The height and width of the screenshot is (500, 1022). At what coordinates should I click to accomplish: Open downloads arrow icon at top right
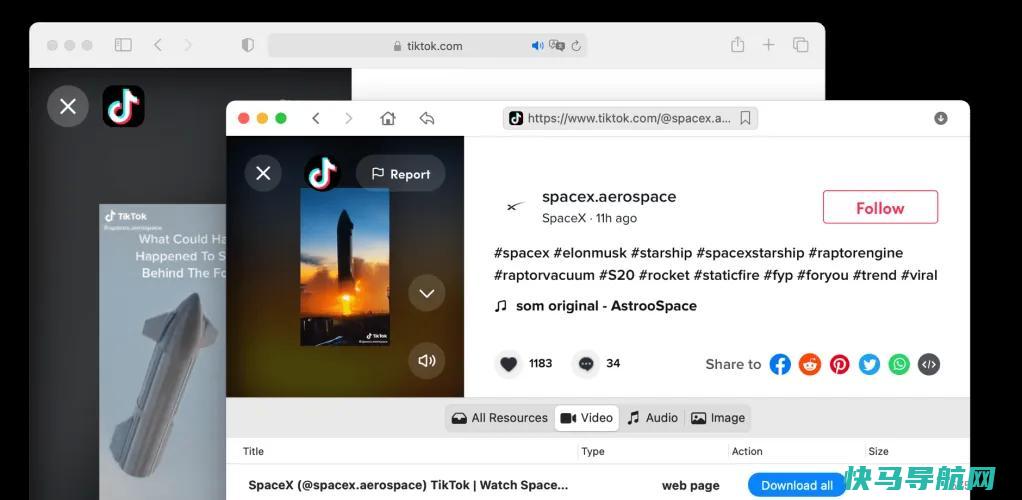(941, 118)
